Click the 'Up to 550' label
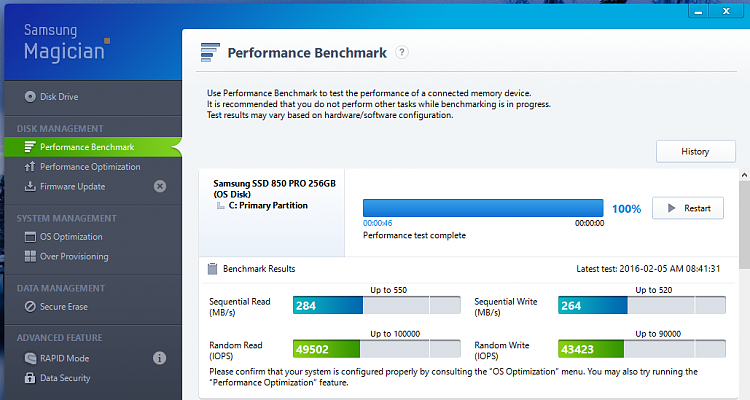Image resolution: width=750 pixels, height=400 pixels. 388,290
